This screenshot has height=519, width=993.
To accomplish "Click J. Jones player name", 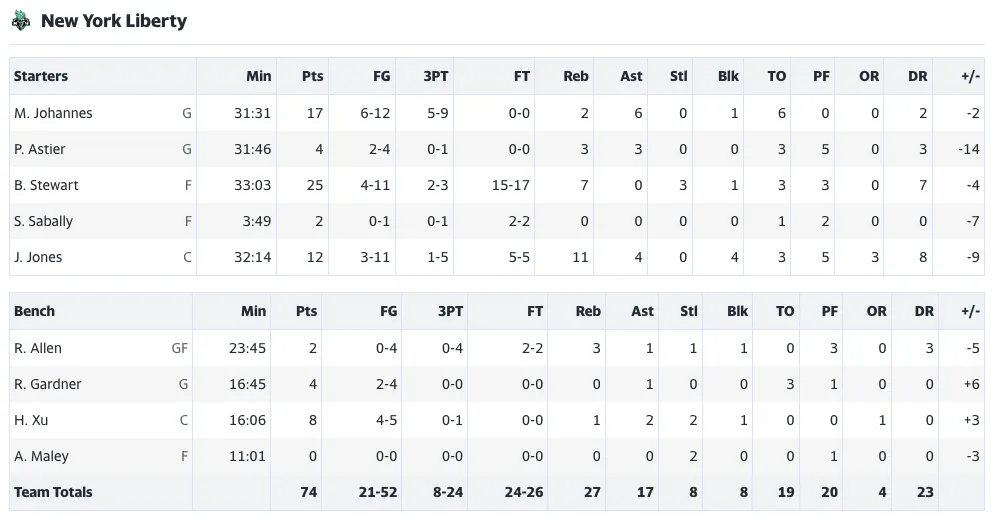I will click(38, 258).
